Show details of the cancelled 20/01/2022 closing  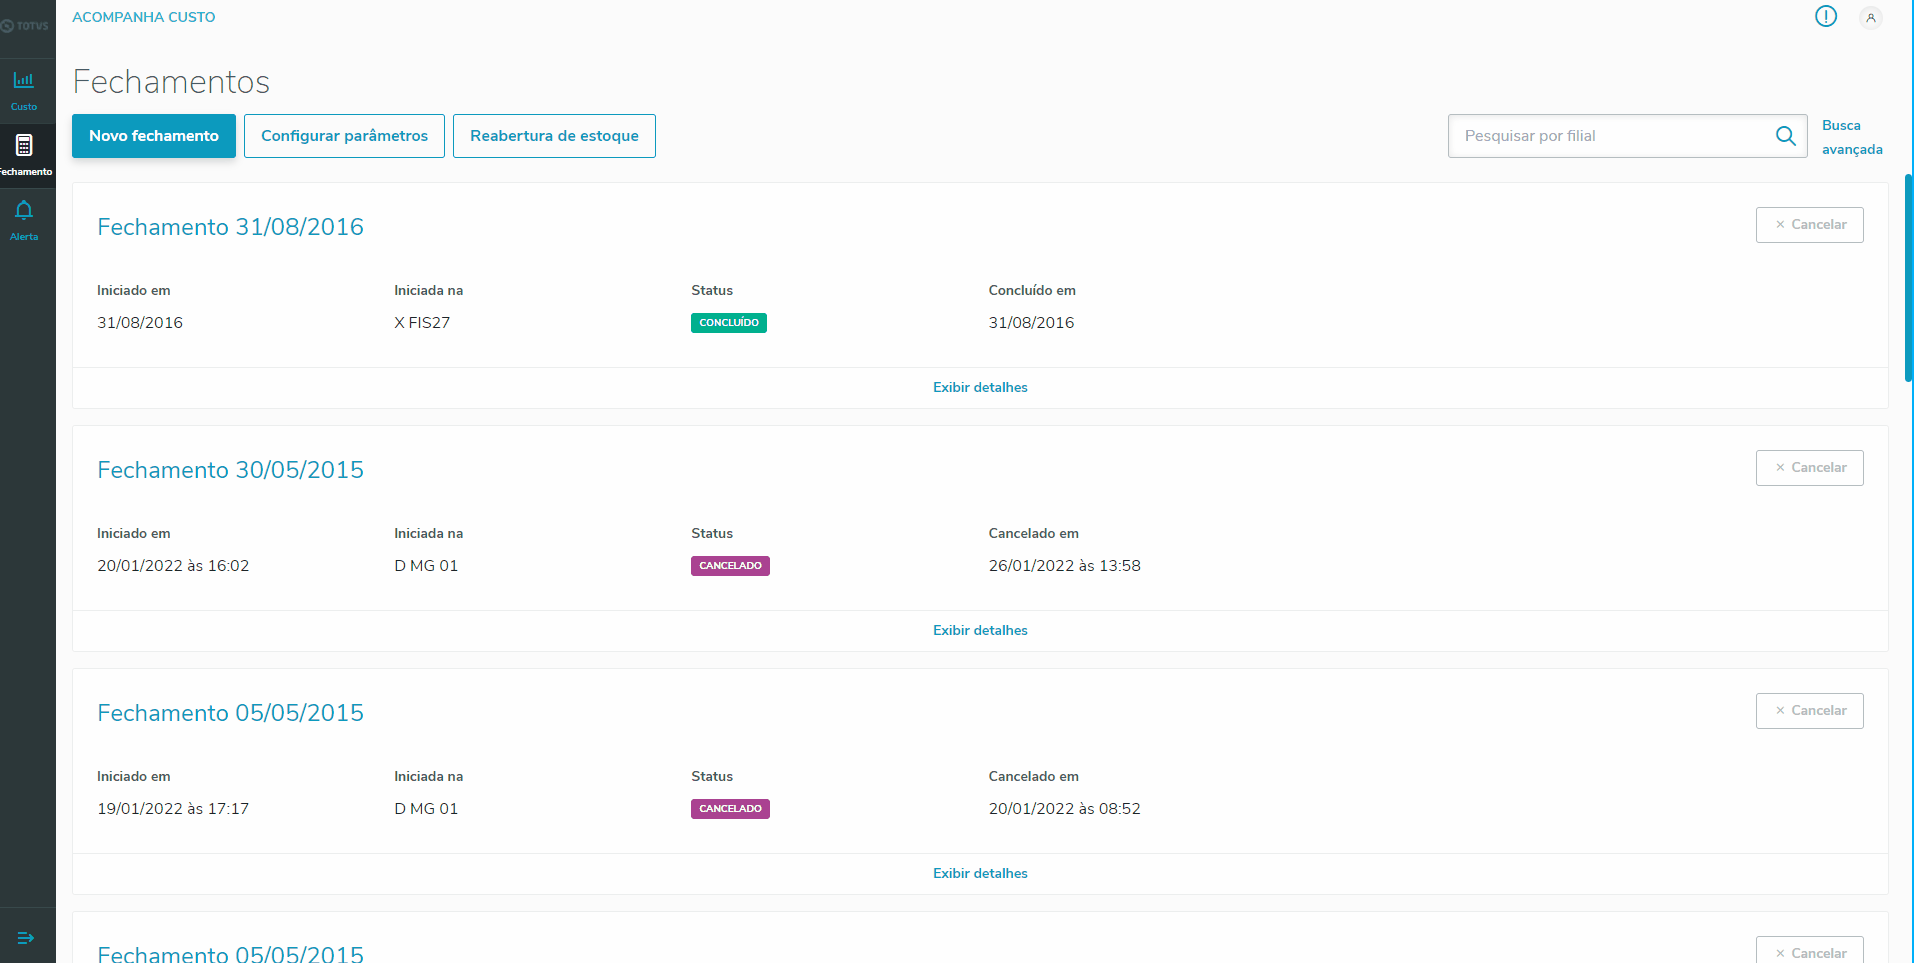pos(980,874)
